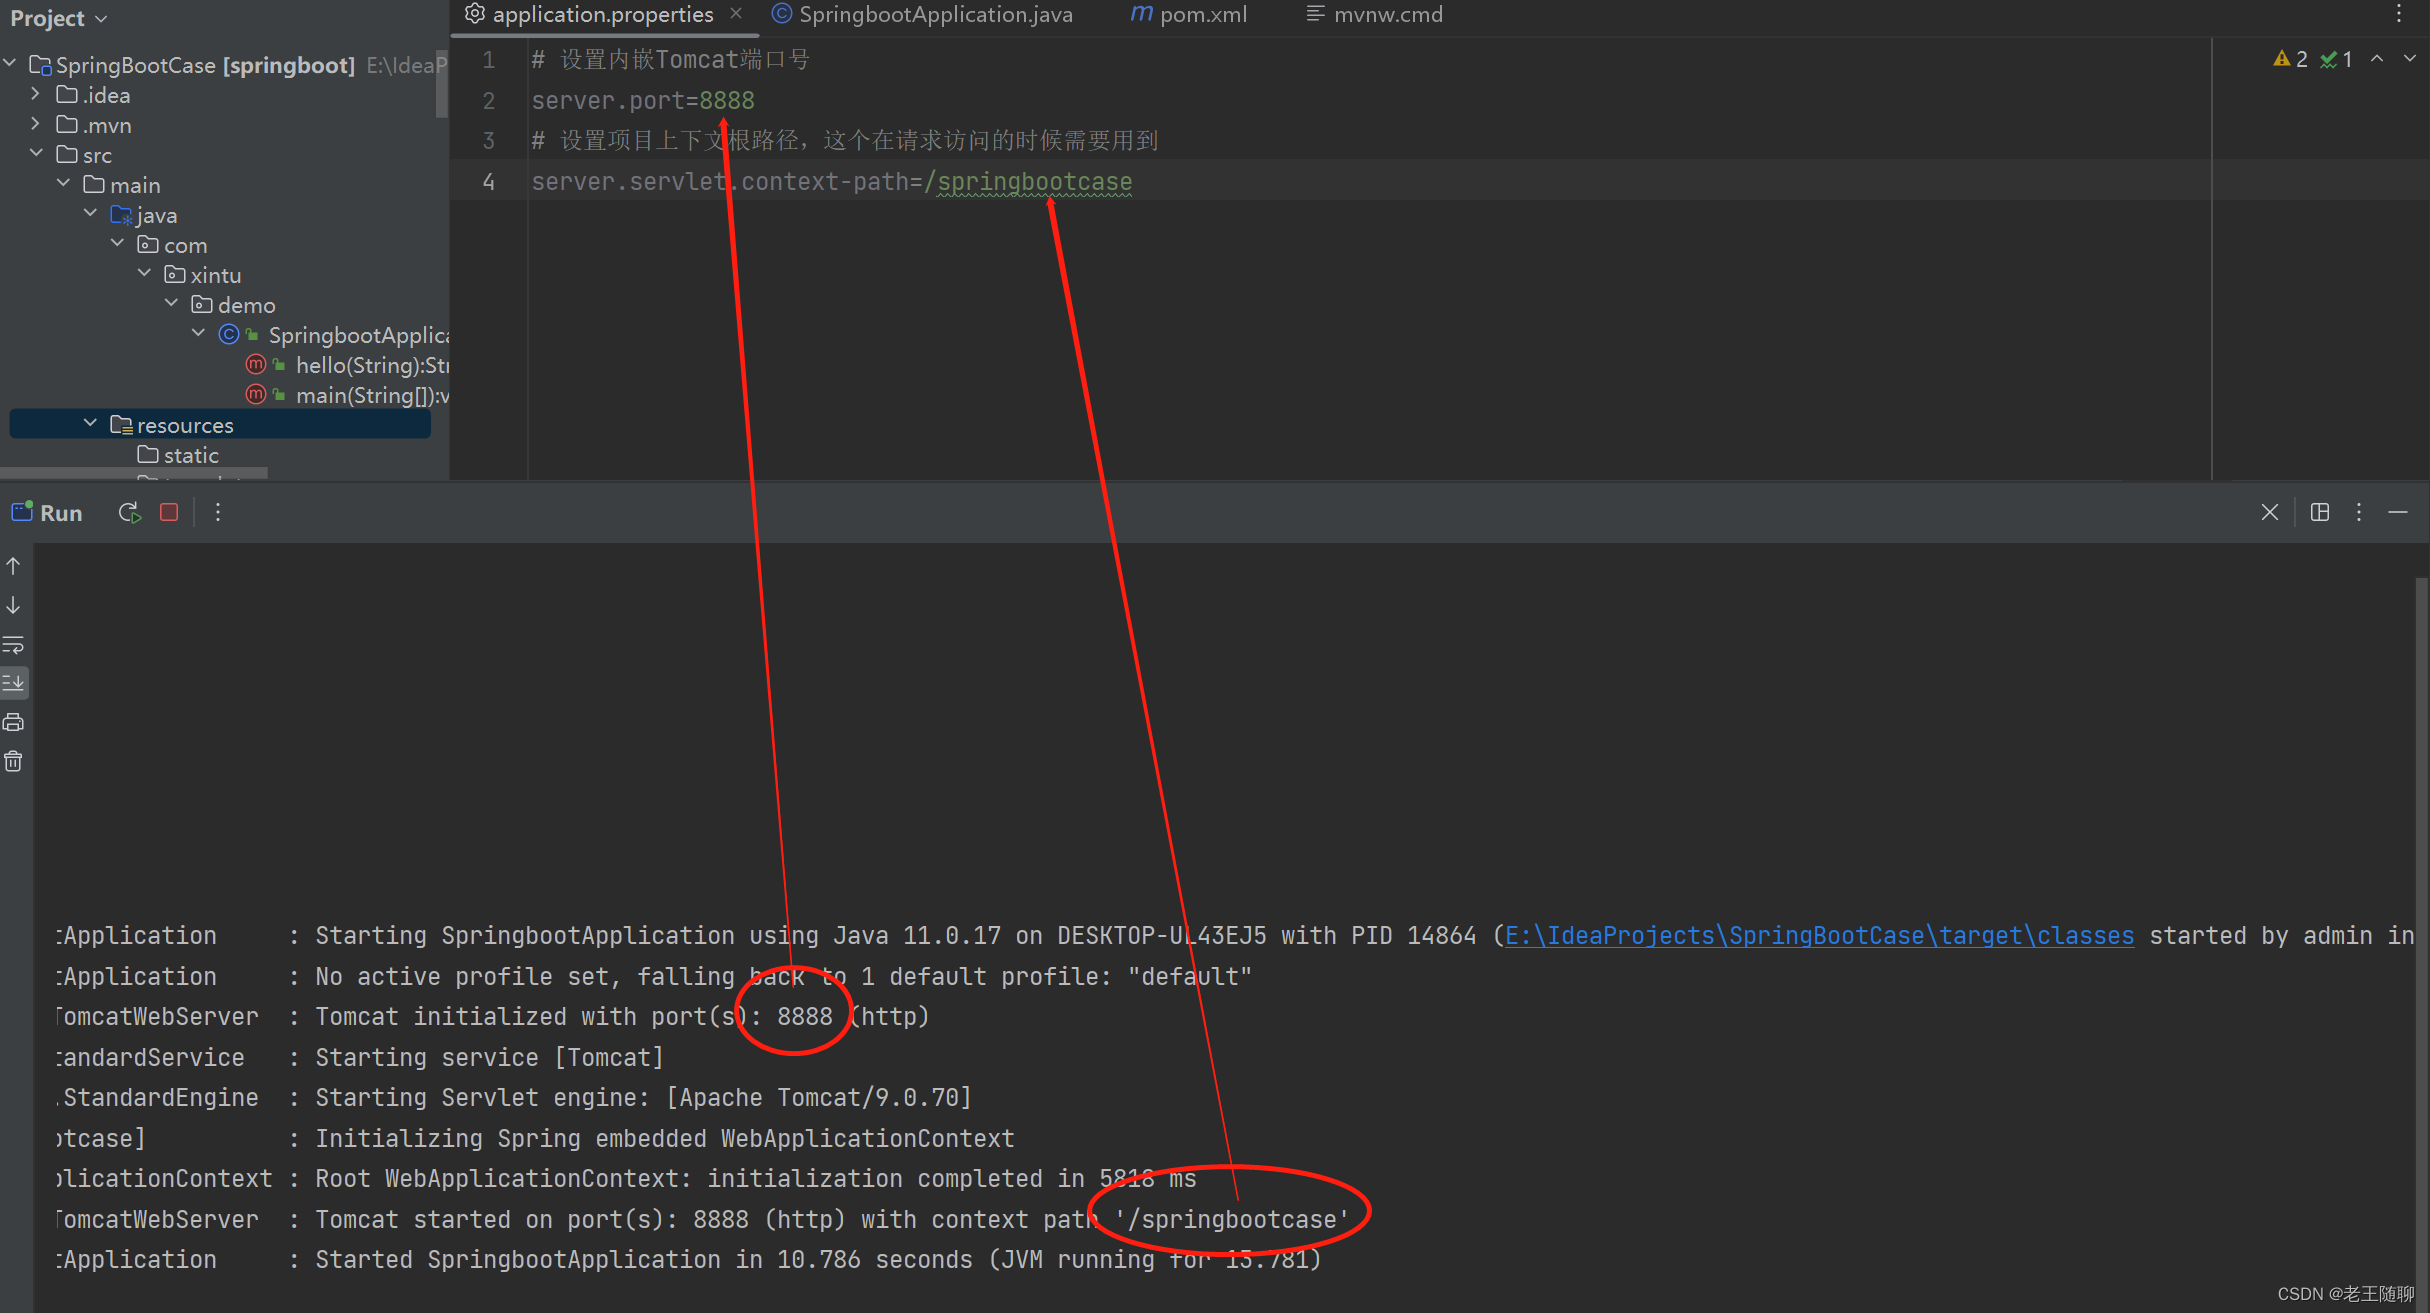Click the Tomcat port comment on line 1
The width and height of the screenshot is (2430, 1313).
click(x=671, y=60)
